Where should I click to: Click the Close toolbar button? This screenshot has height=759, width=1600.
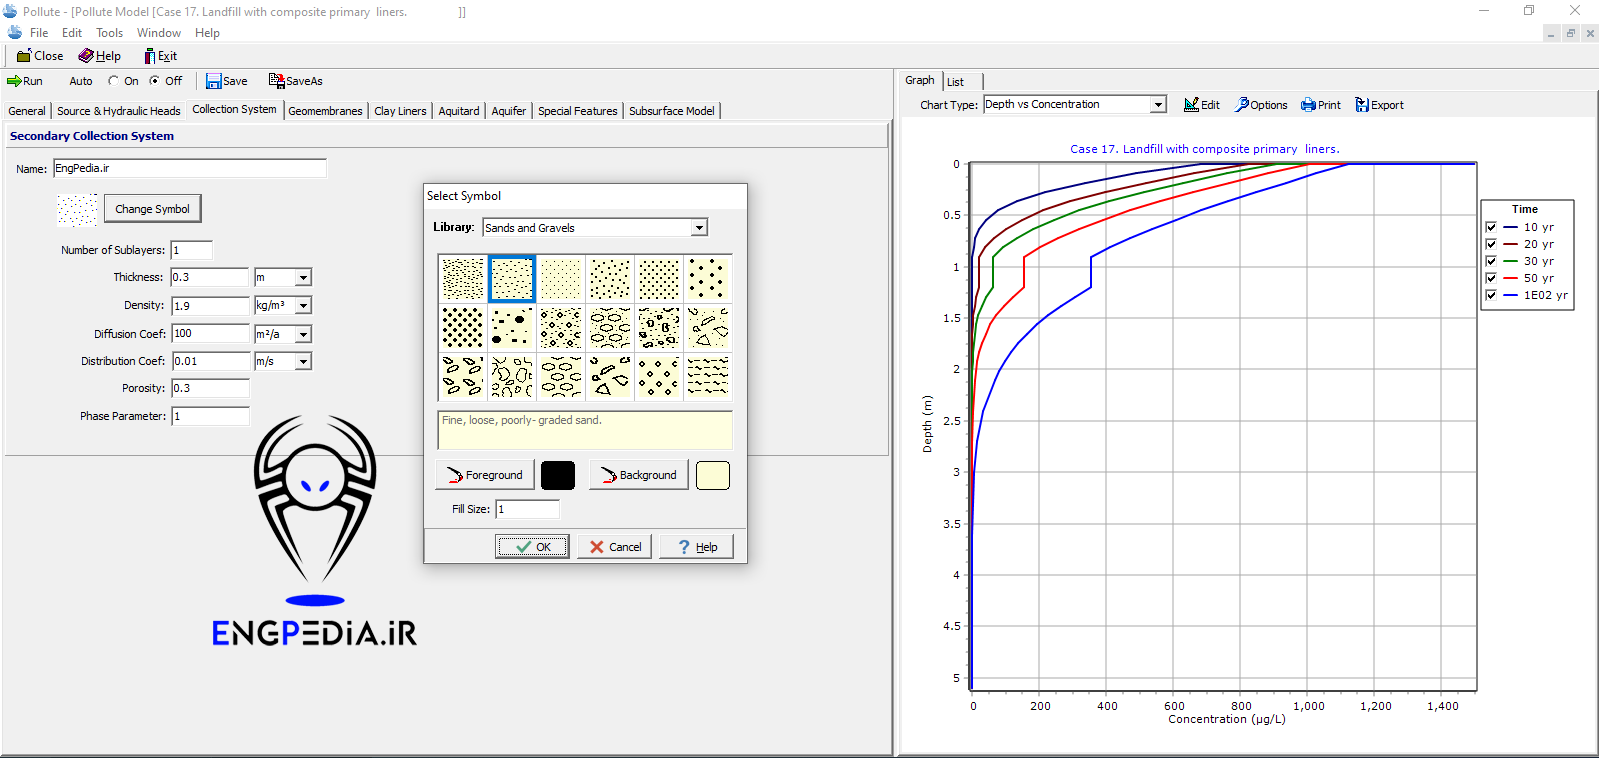point(40,56)
